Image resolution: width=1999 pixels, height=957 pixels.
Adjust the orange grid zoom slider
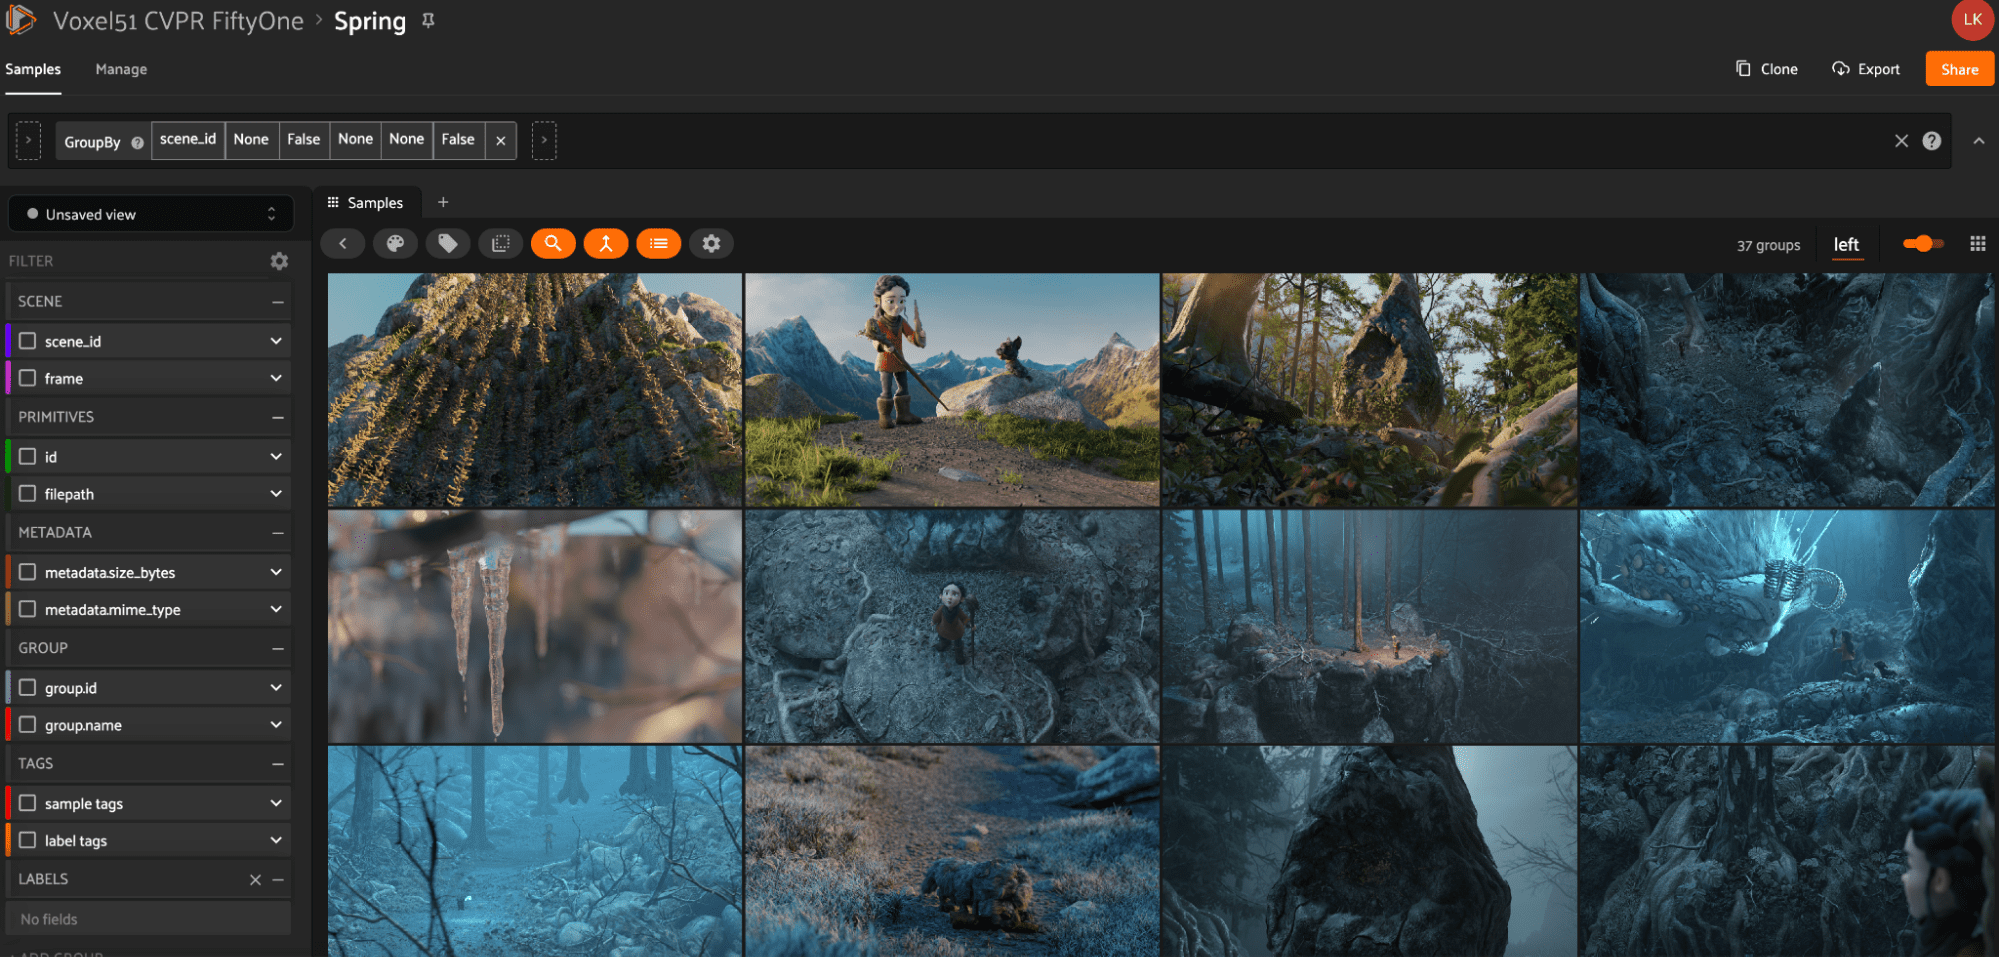click(x=1923, y=244)
